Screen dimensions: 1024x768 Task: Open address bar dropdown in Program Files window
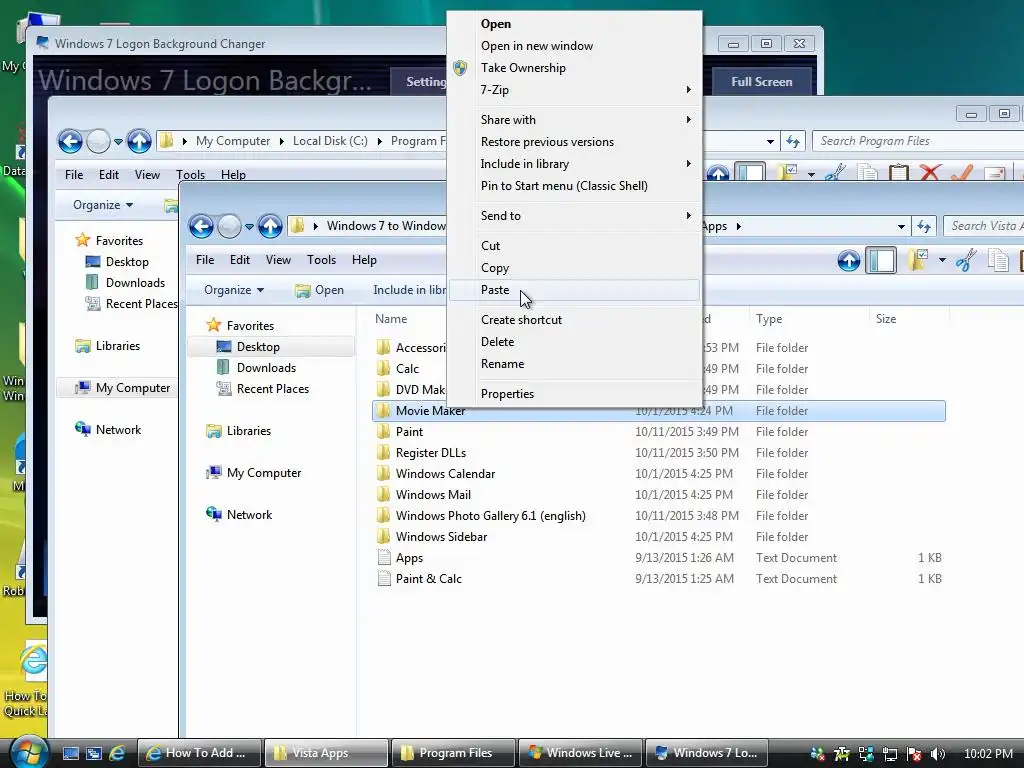771,141
